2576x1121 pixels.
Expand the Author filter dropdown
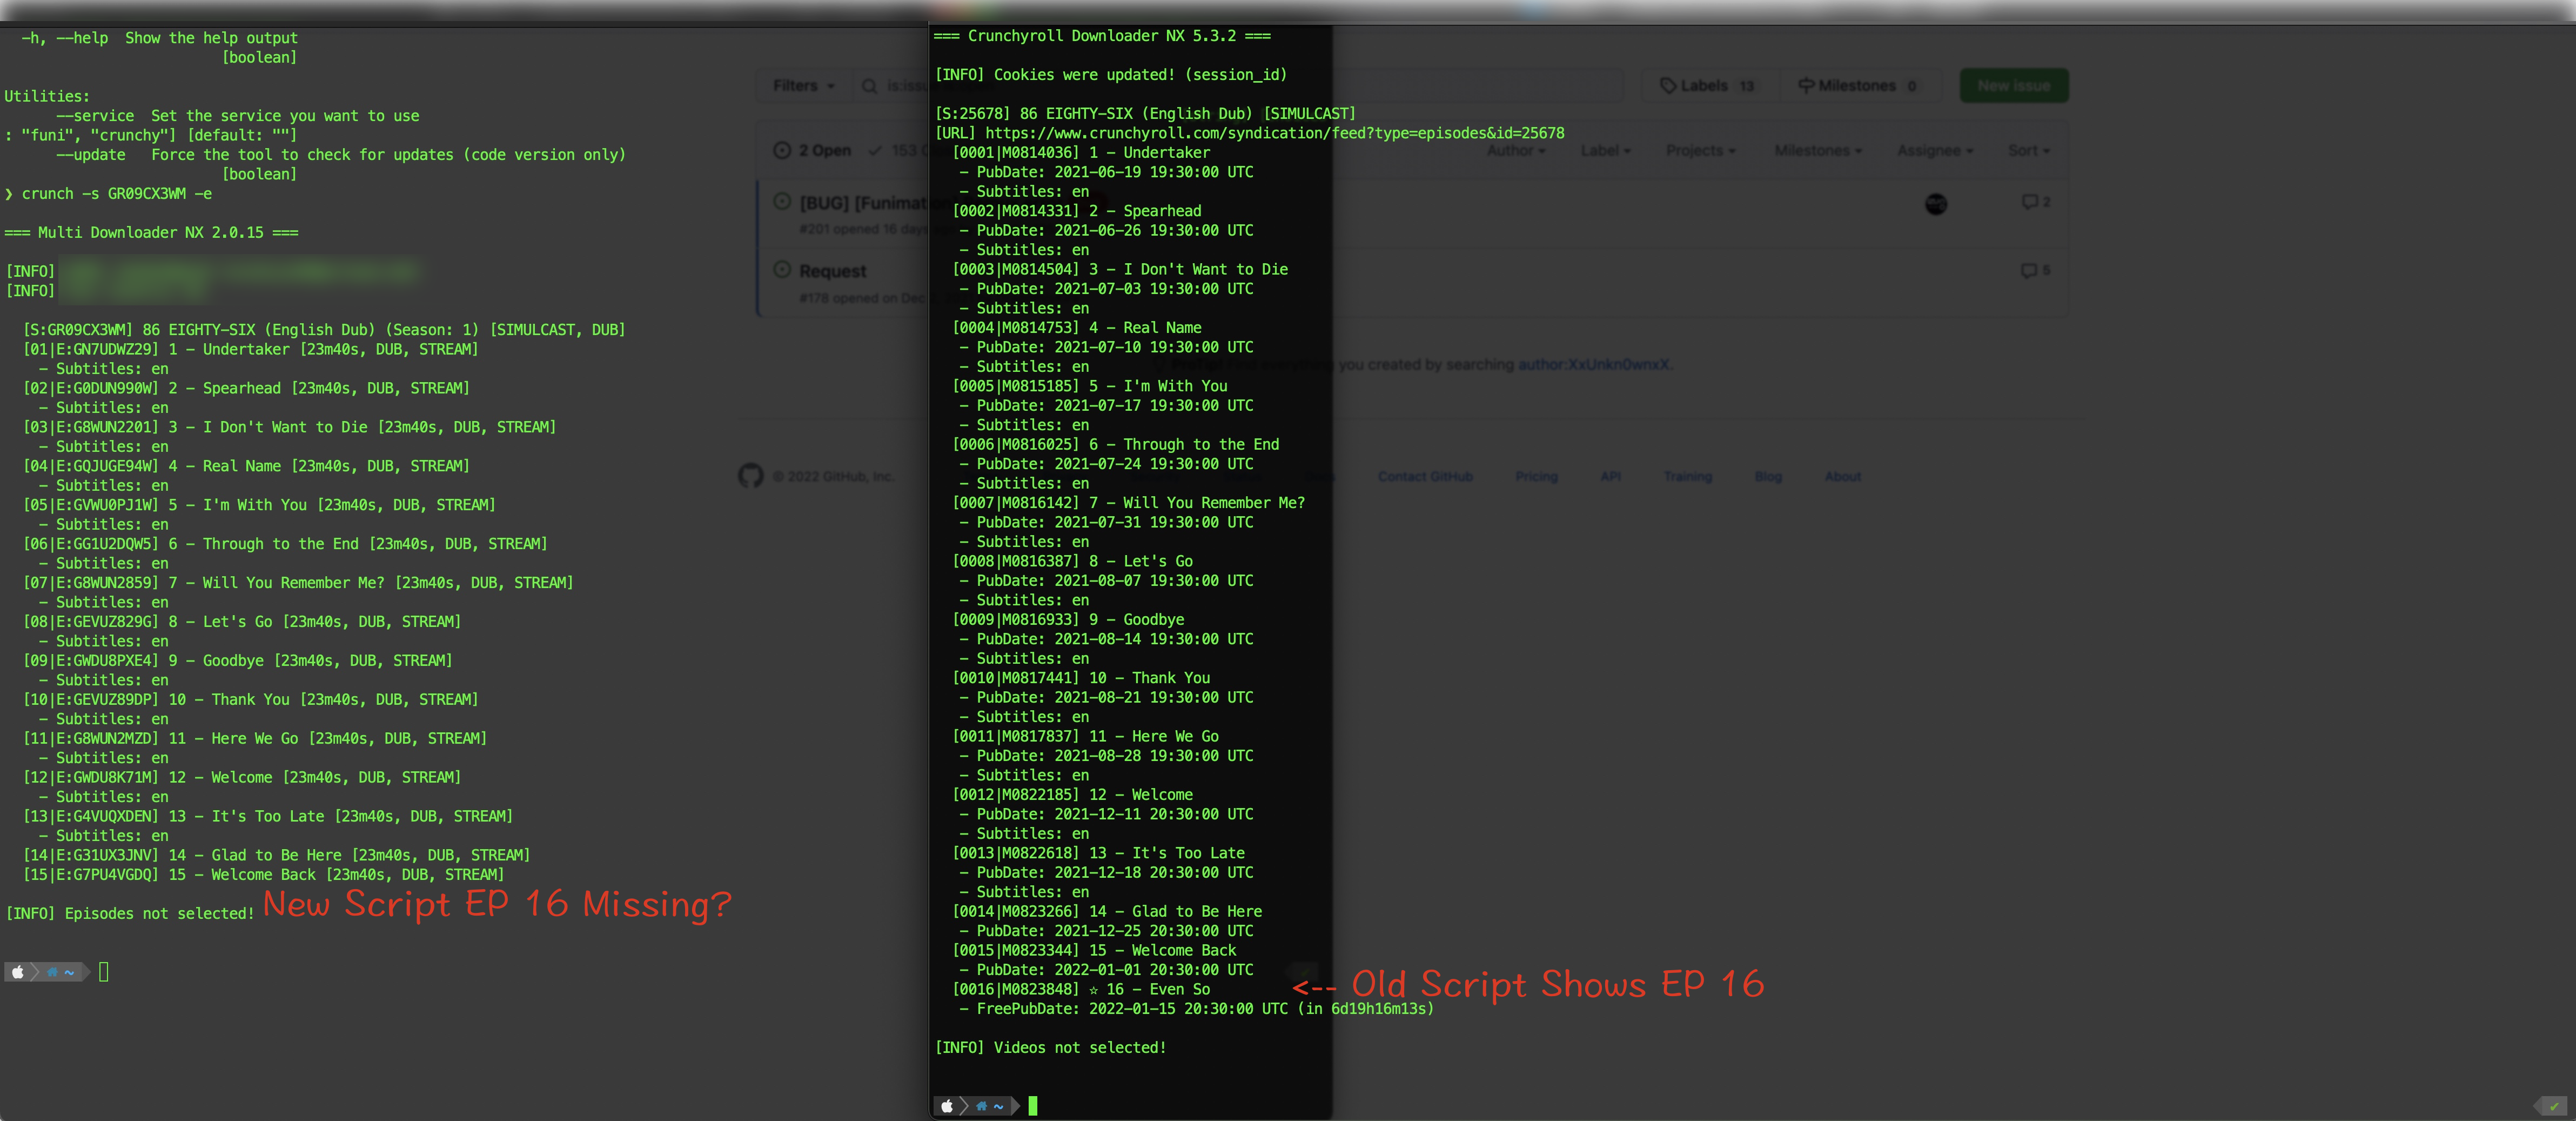click(x=1516, y=151)
